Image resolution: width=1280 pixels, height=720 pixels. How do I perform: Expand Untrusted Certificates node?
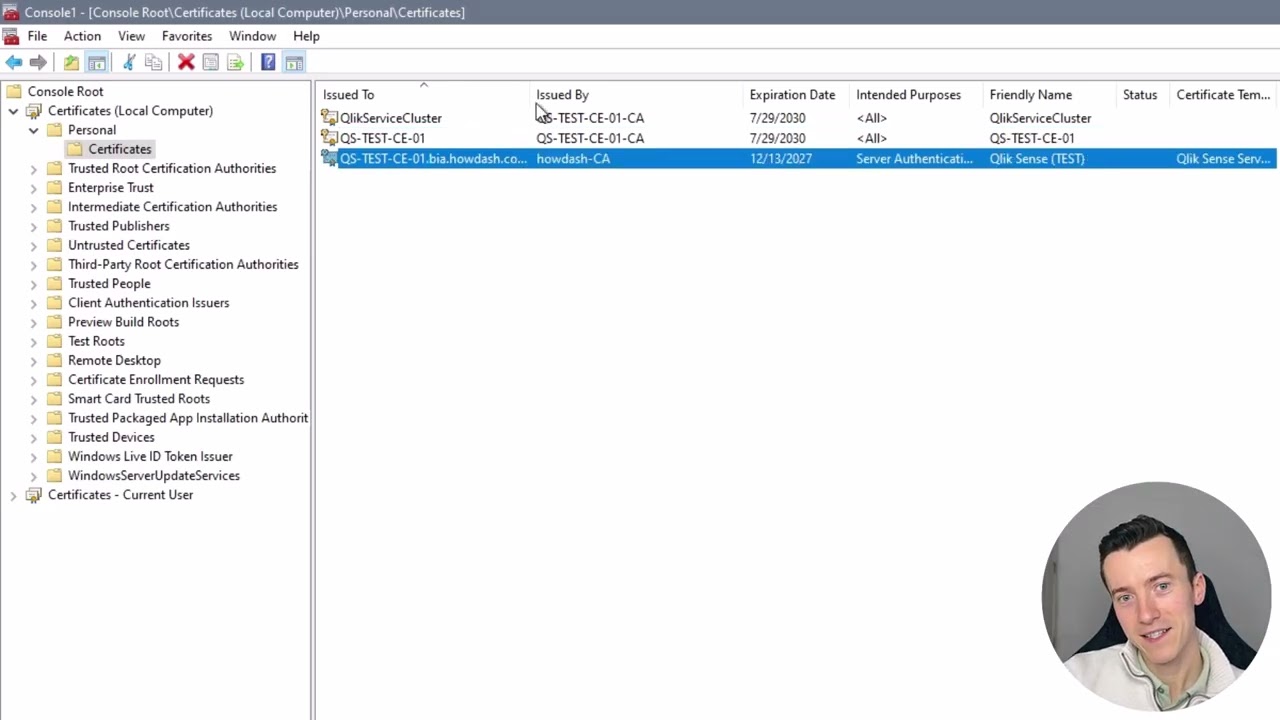[x=33, y=245]
